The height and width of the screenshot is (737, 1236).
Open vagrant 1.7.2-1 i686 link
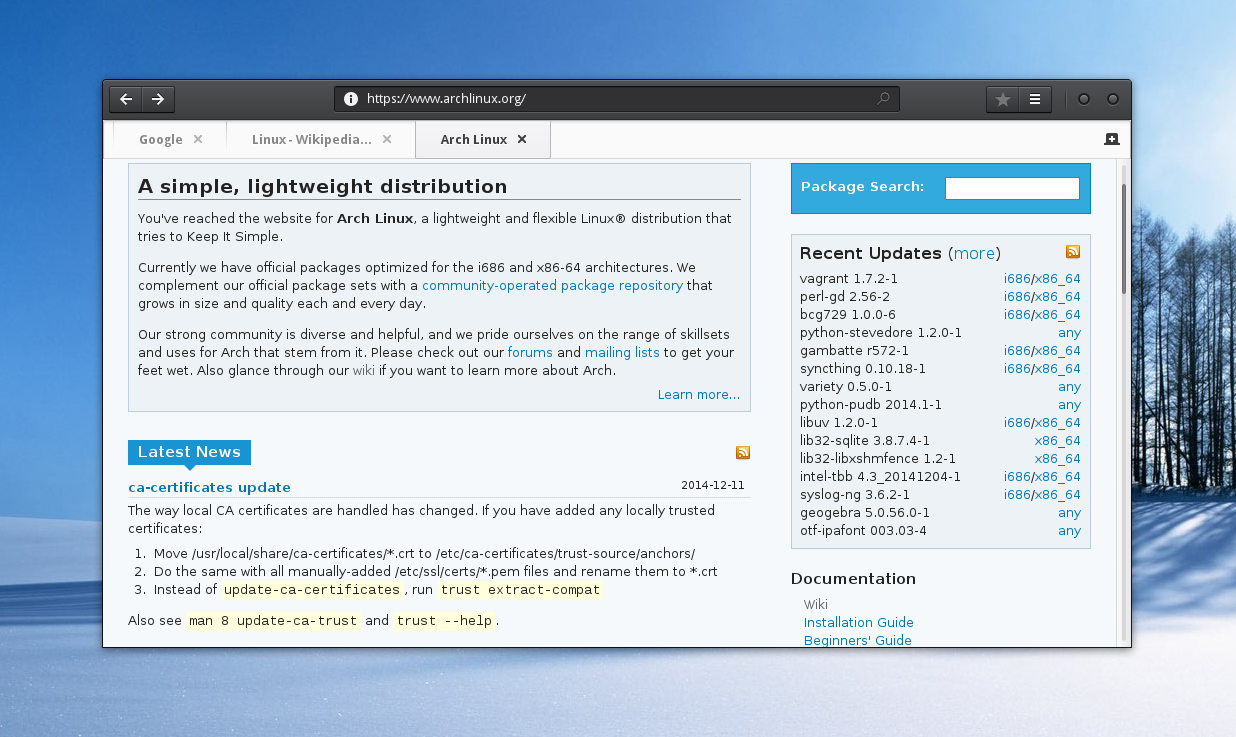(1017, 279)
